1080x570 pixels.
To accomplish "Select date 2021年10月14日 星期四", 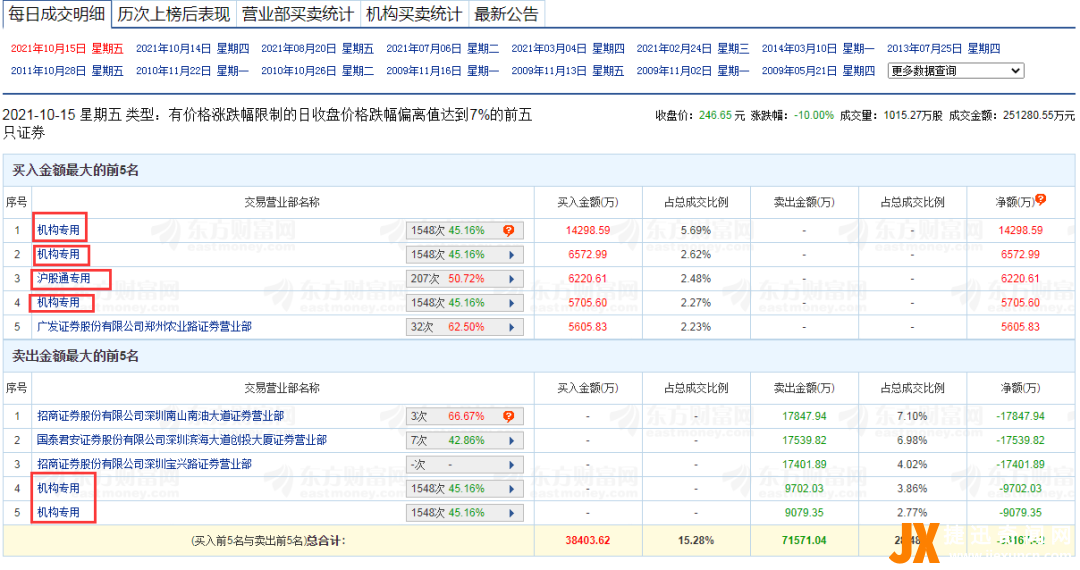I will tap(192, 49).
